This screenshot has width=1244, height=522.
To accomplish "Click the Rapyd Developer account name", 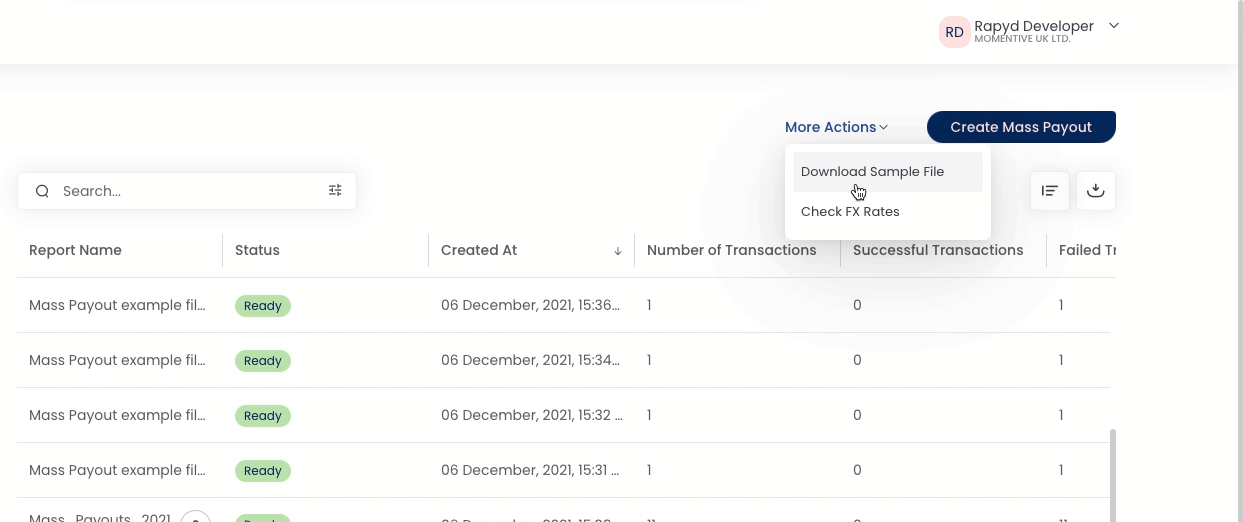I will click(1034, 26).
